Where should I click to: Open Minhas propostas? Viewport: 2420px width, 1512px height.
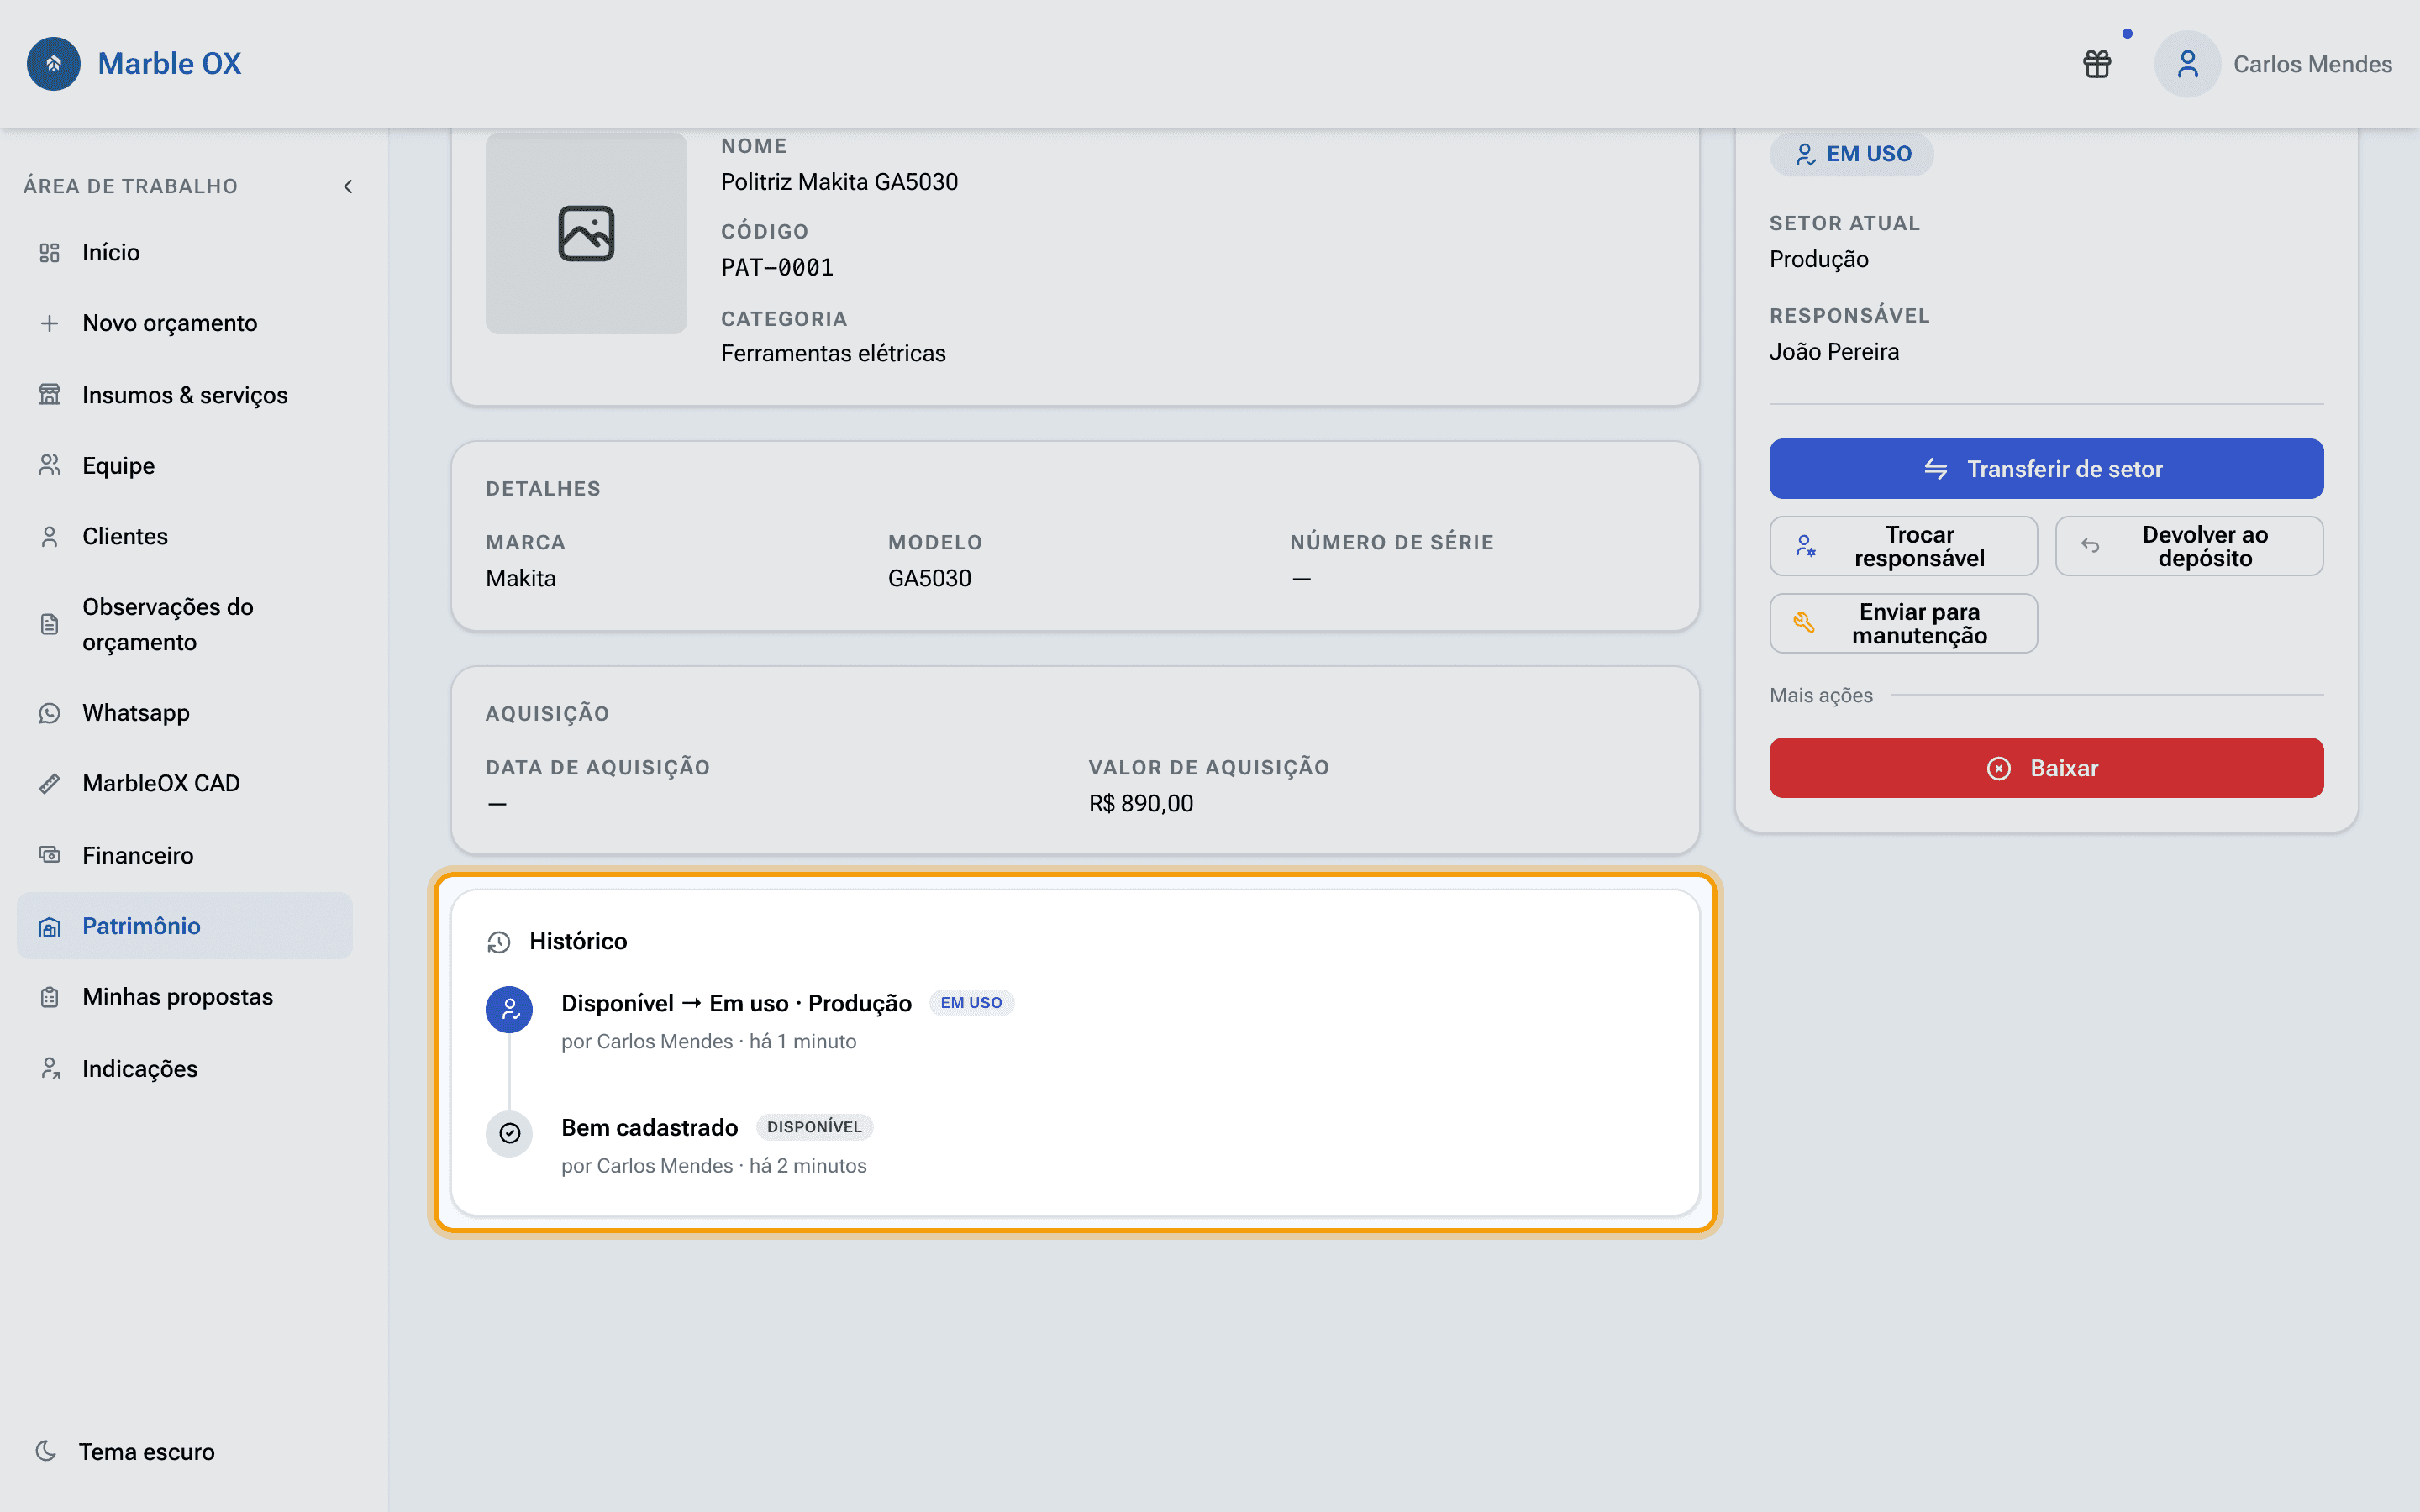tap(185, 996)
